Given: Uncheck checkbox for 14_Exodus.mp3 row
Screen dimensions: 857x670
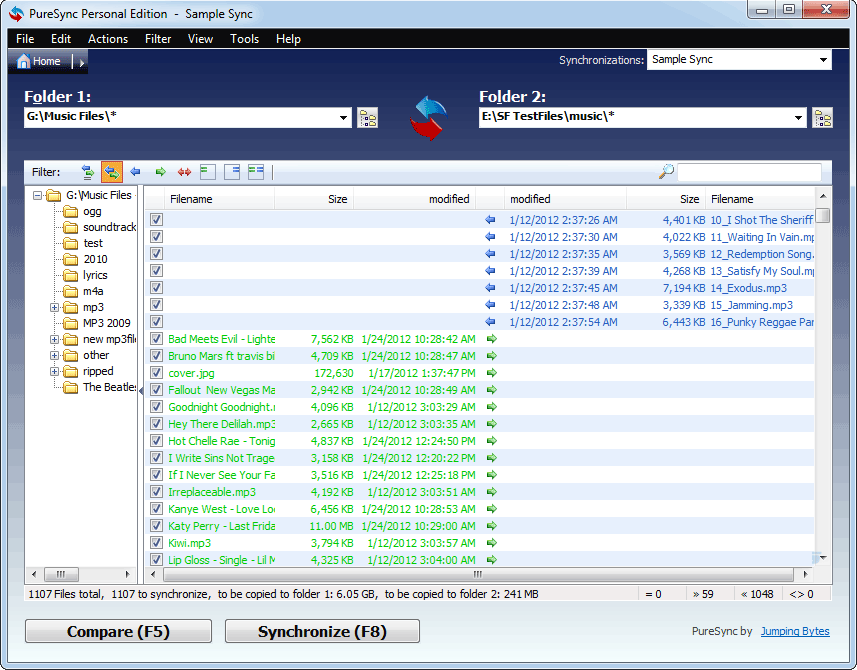Looking at the screenshot, I should 156,288.
